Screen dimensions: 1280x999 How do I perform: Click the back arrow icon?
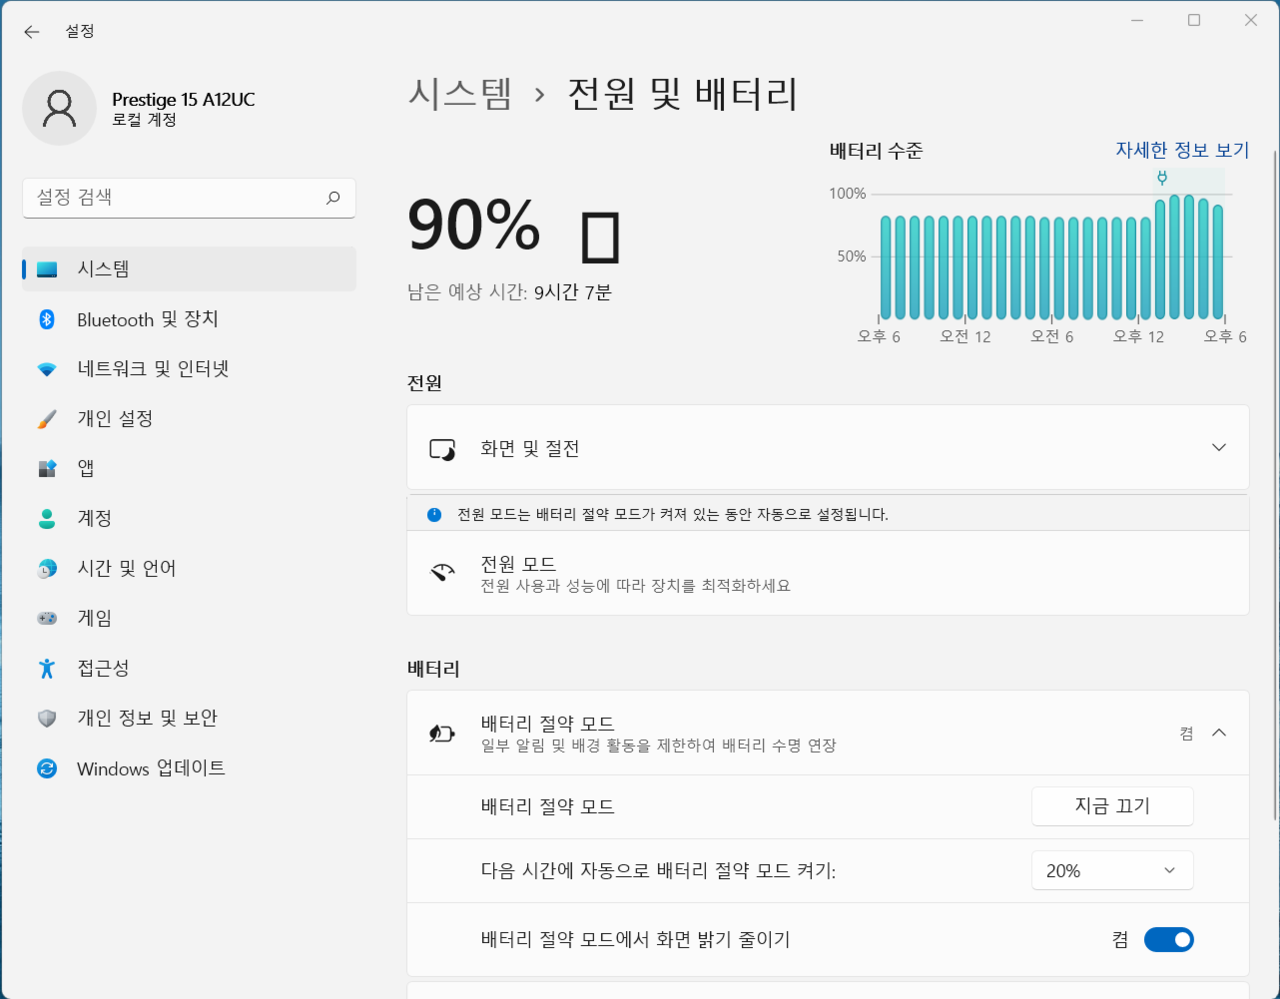(32, 32)
